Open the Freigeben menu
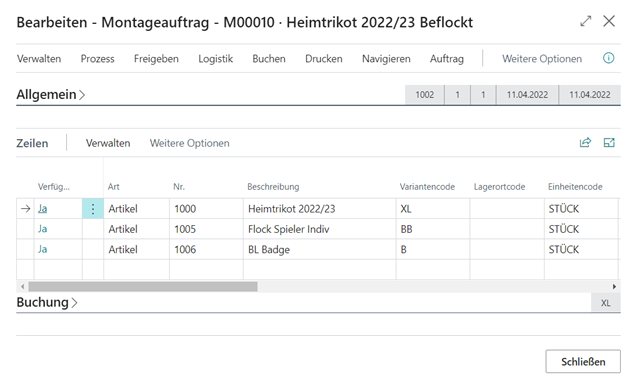The image size is (637, 387). pos(156,59)
